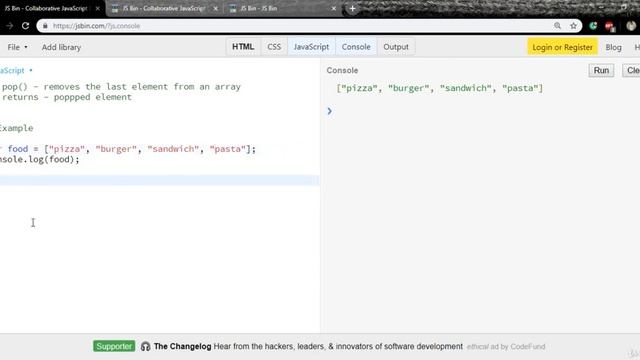The height and width of the screenshot is (360, 640).
Task: Switch to the 'JS Bin - JS Bin' tab
Action: click(x=282, y=8)
